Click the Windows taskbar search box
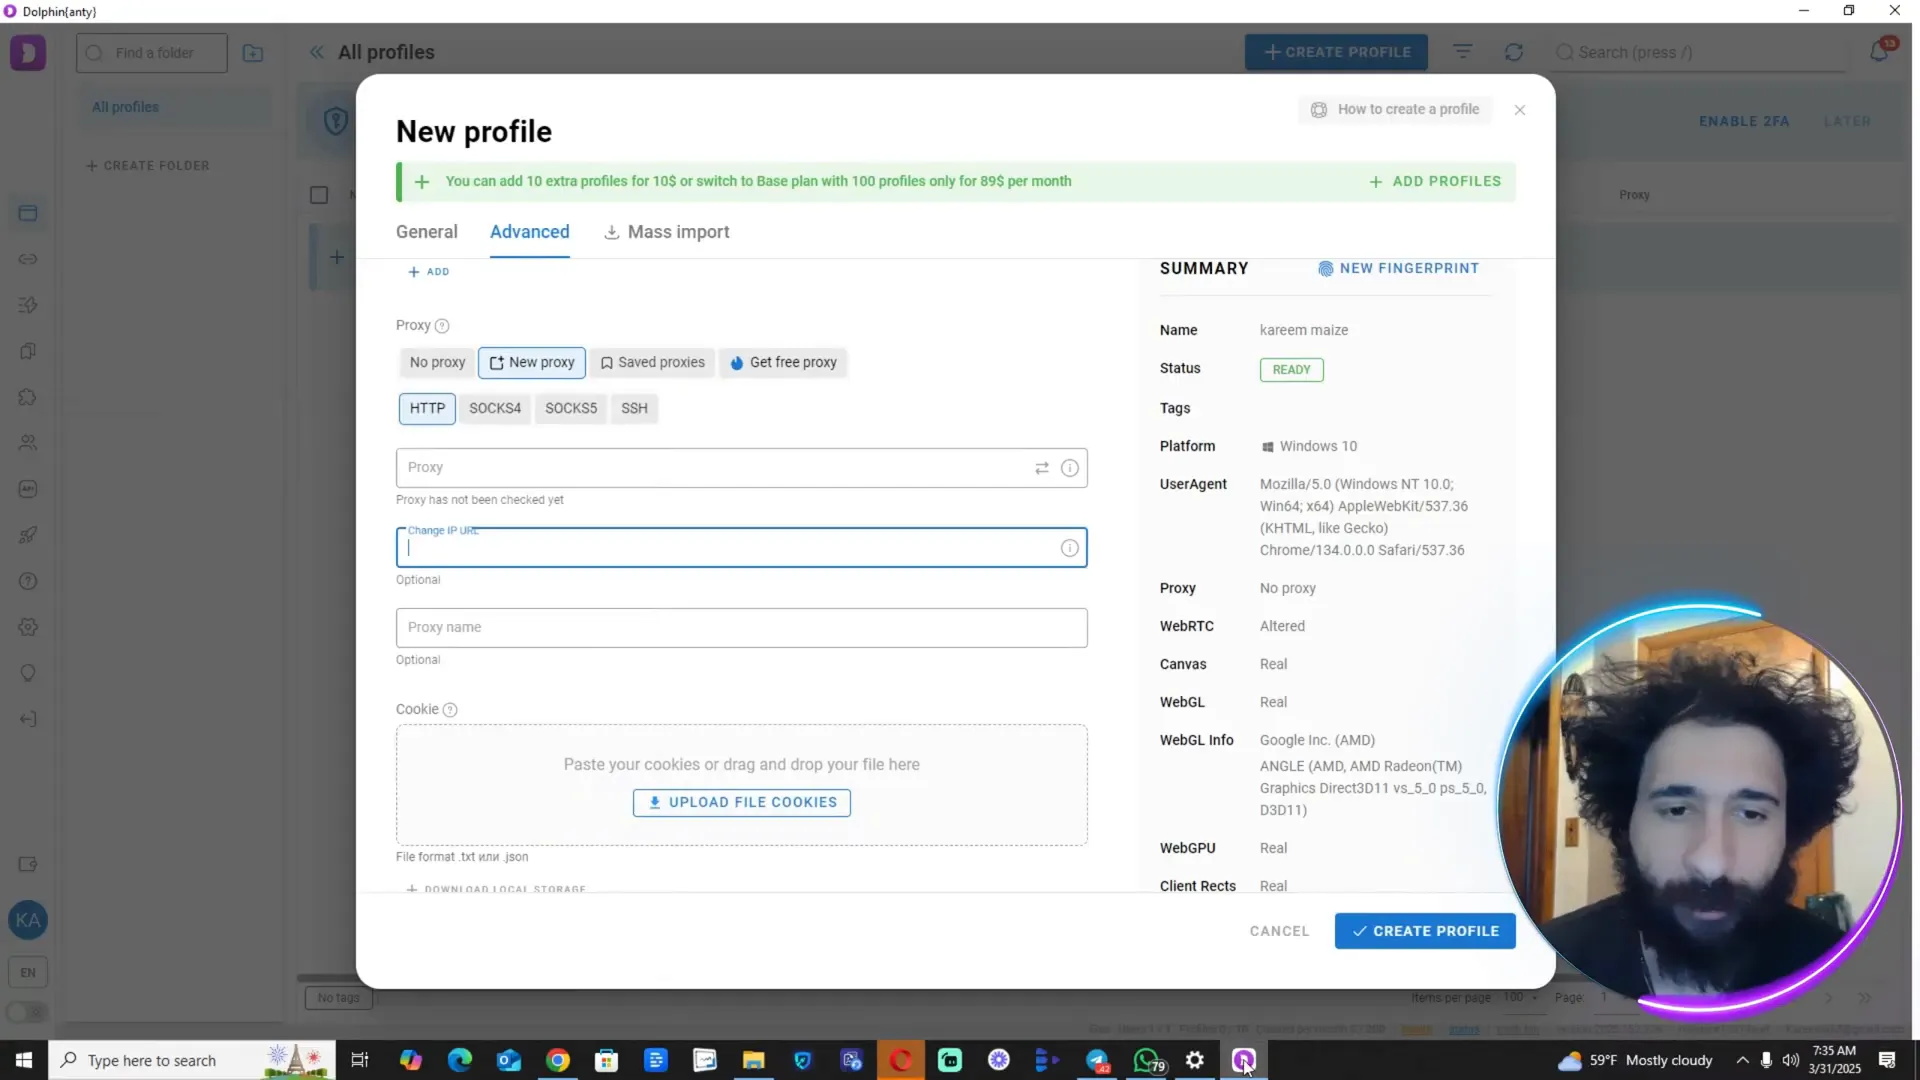The image size is (1920, 1080). [x=191, y=1060]
